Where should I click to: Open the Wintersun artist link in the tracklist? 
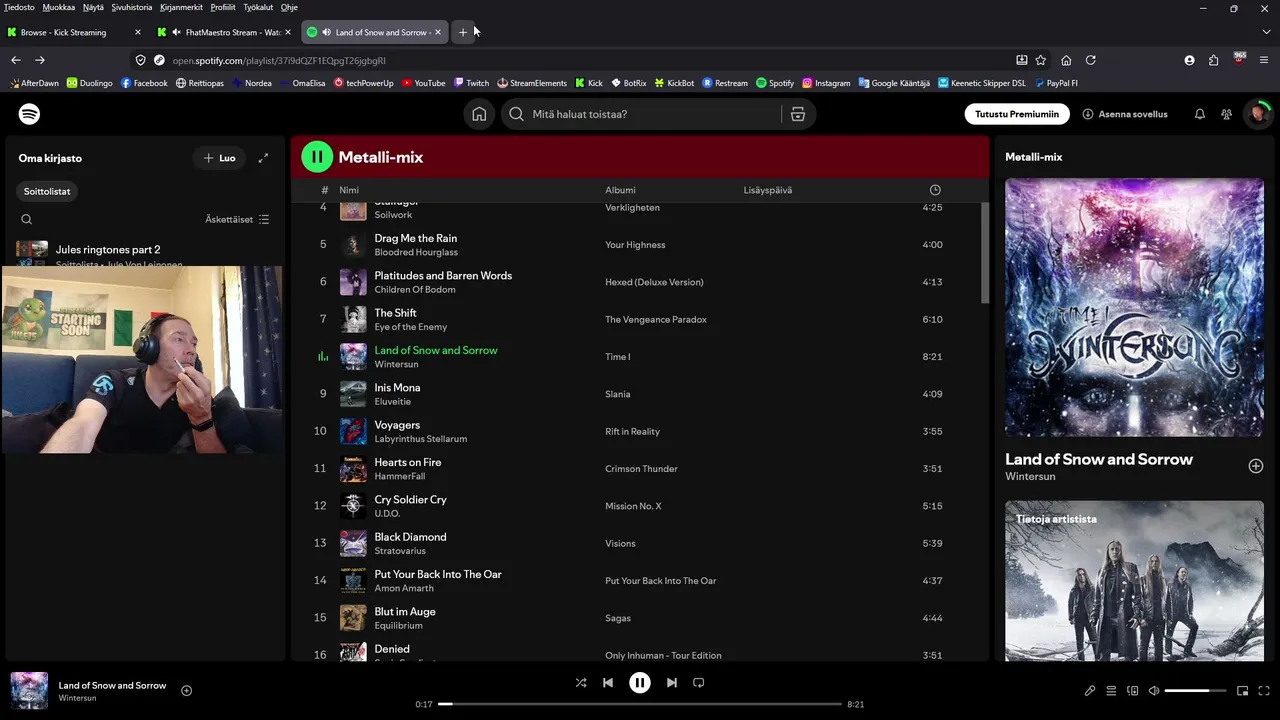point(396,364)
